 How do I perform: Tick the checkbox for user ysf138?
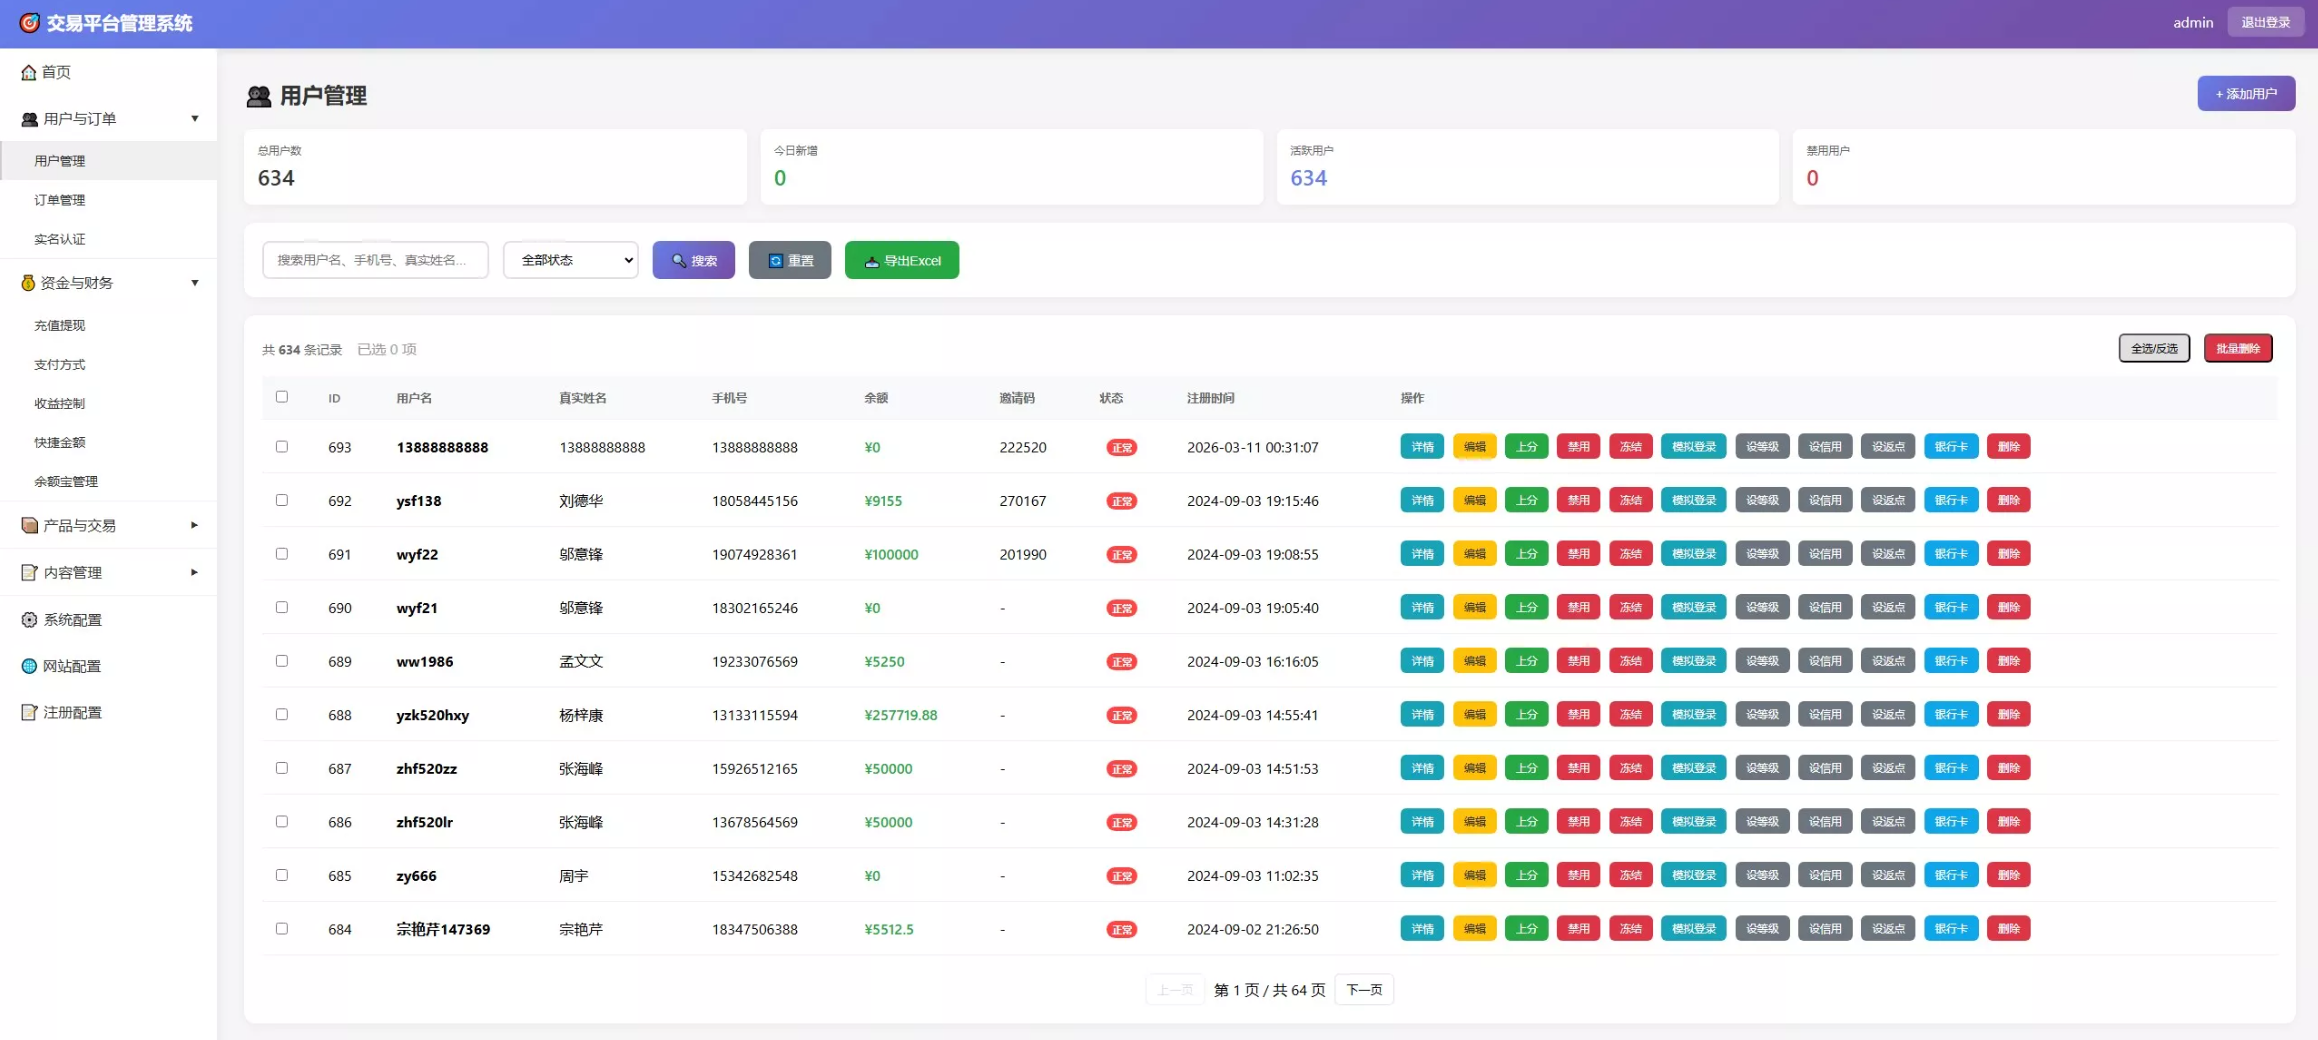coord(282,500)
